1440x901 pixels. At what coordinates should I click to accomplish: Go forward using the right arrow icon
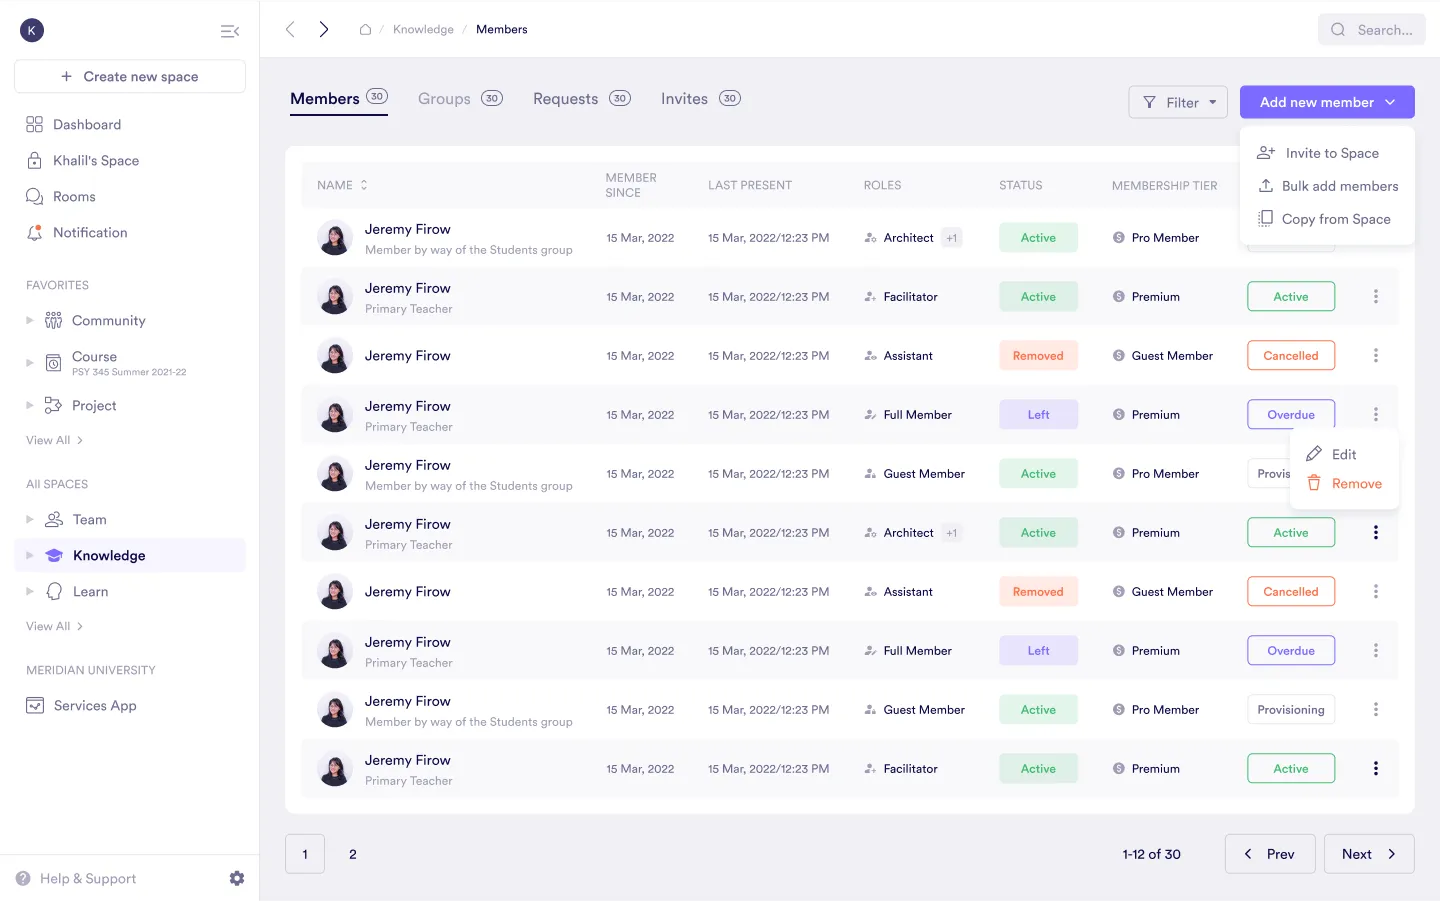tap(324, 30)
